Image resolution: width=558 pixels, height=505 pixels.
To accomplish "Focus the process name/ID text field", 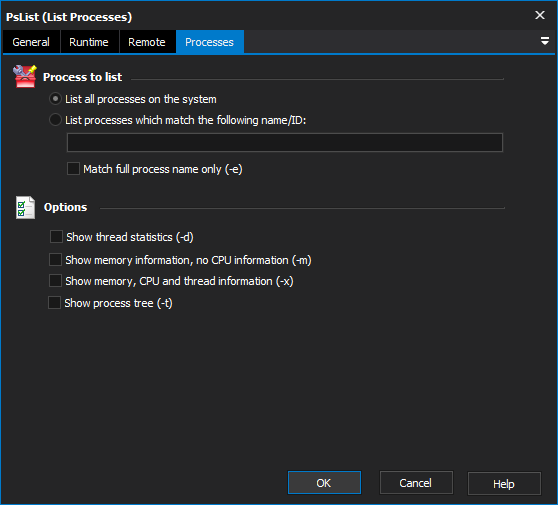I will coord(285,142).
